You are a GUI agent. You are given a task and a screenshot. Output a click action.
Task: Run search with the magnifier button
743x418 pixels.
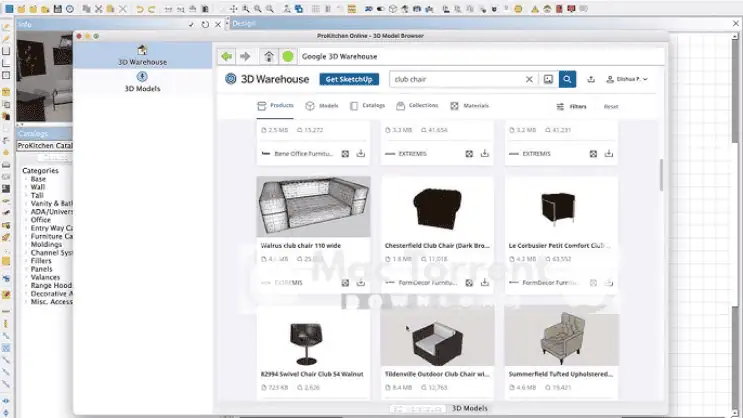567,79
